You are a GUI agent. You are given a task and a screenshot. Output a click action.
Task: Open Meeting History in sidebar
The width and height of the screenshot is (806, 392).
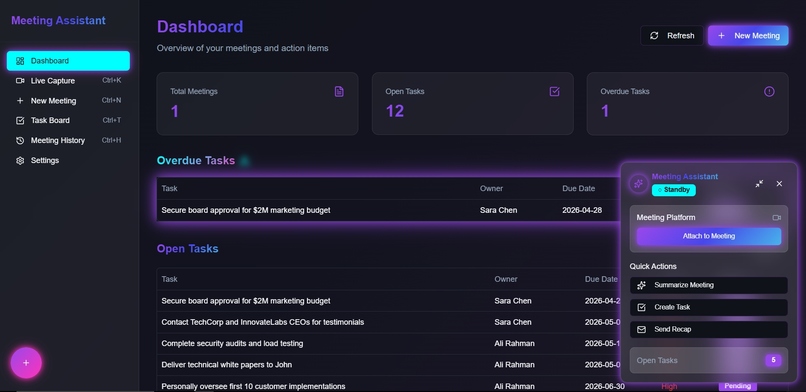coord(68,140)
